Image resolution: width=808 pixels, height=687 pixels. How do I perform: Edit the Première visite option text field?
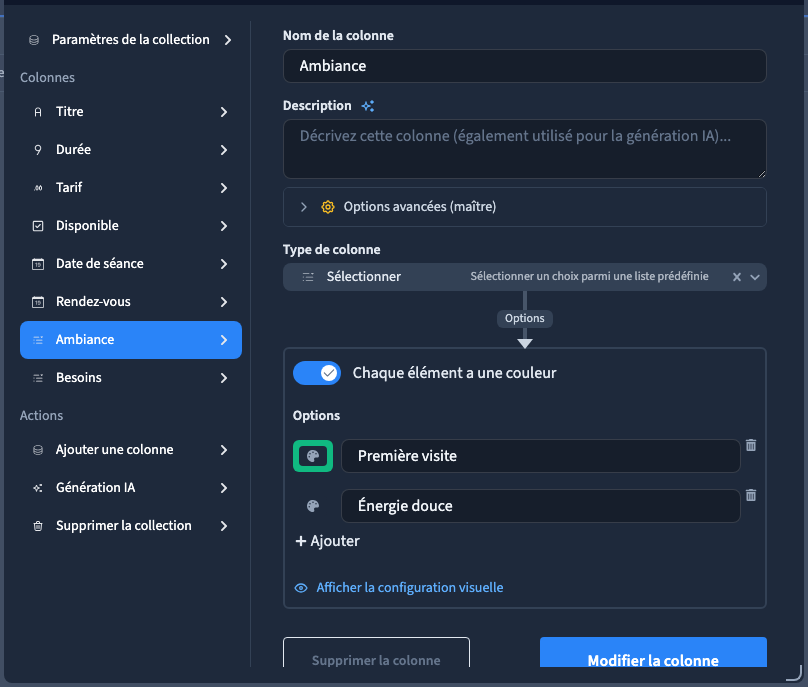(x=541, y=456)
